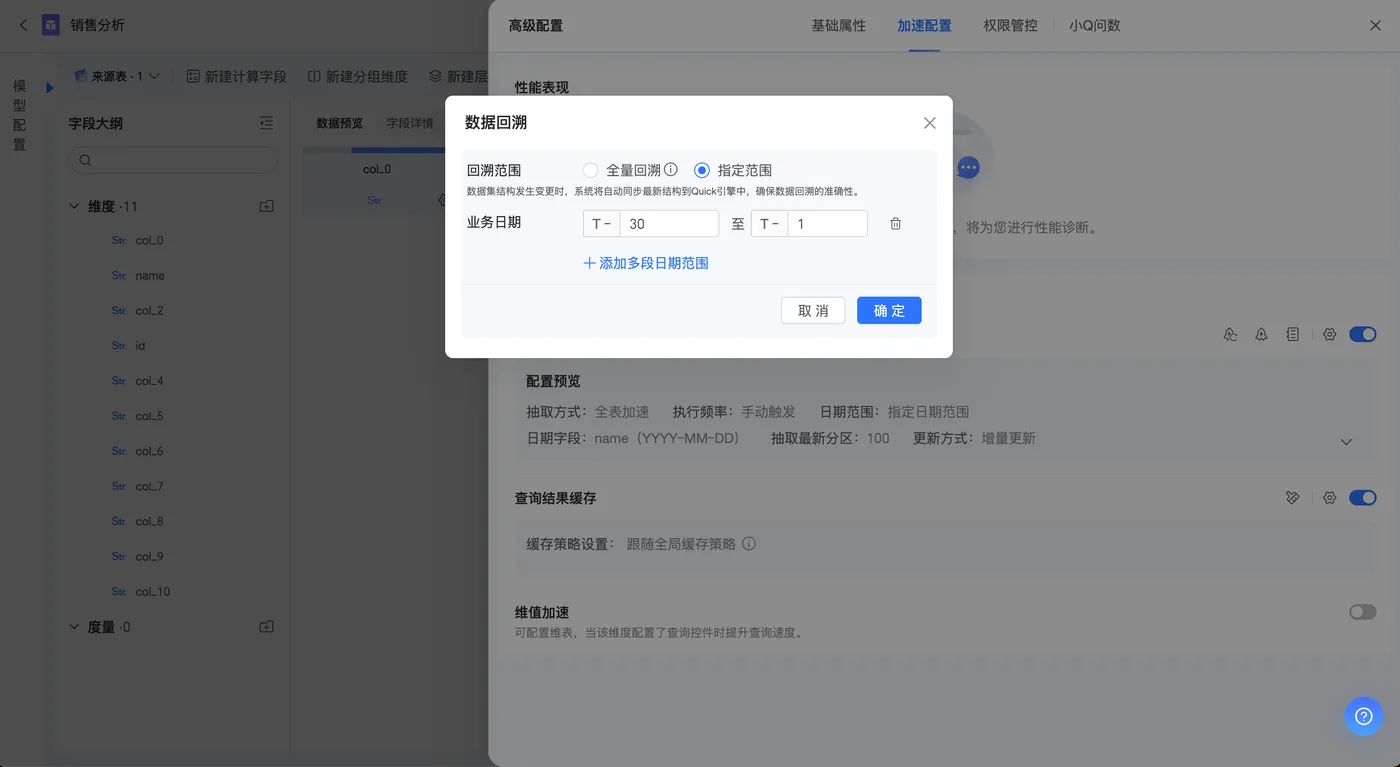Click the col_0 column header in preview
The height and width of the screenshot is (767, 1400).
pyautogui.click(x=377, y=169)
